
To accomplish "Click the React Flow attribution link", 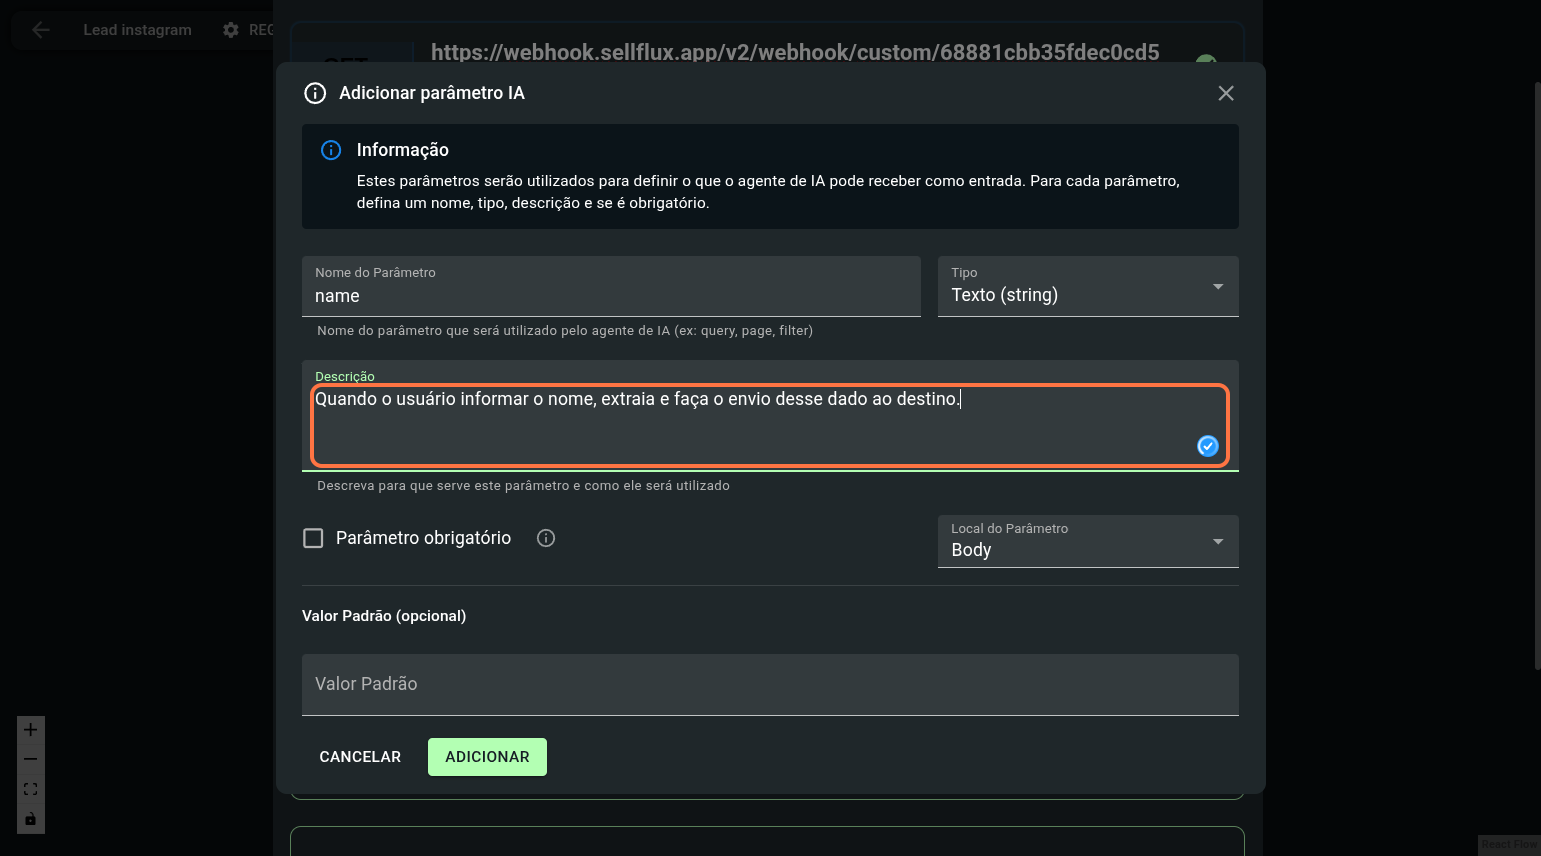I will tap(1508, 845).
